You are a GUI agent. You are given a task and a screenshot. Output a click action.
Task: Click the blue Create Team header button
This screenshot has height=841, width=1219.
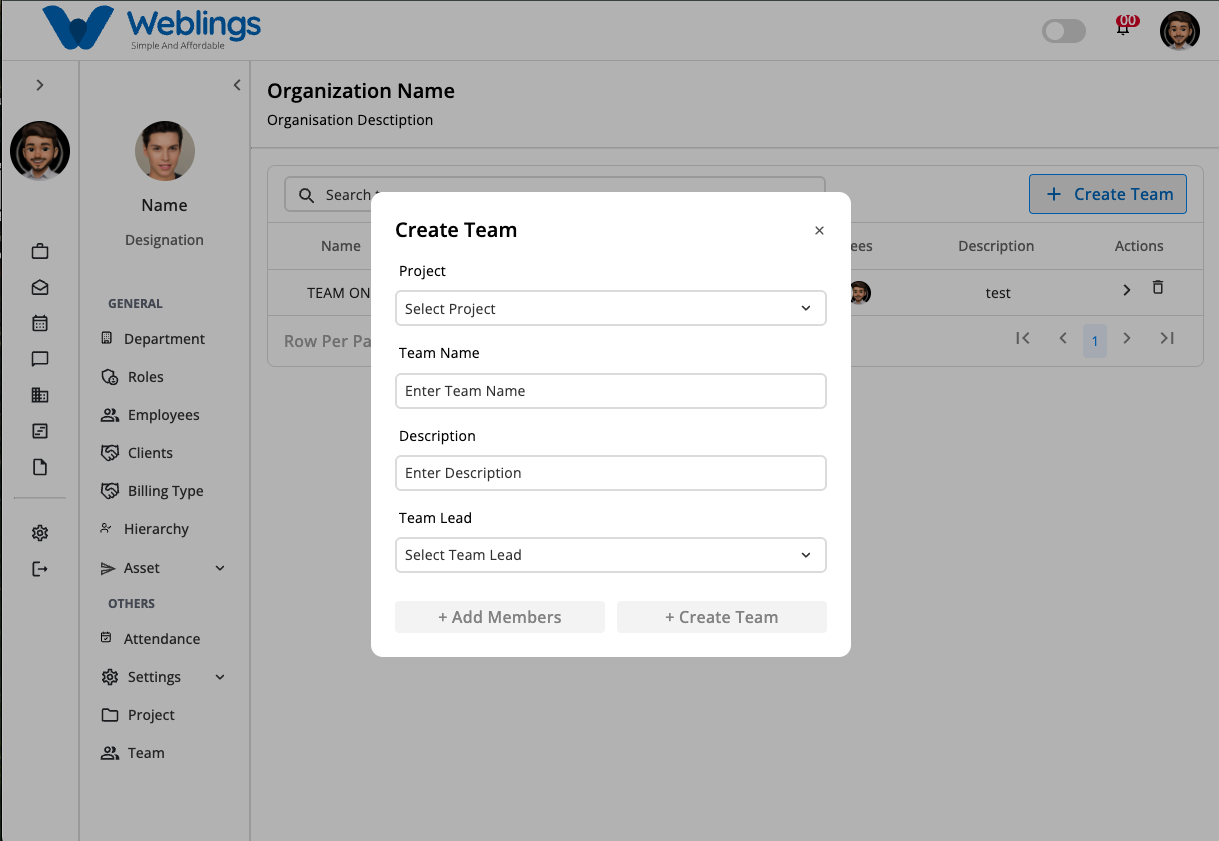[x=1108, y=194]
